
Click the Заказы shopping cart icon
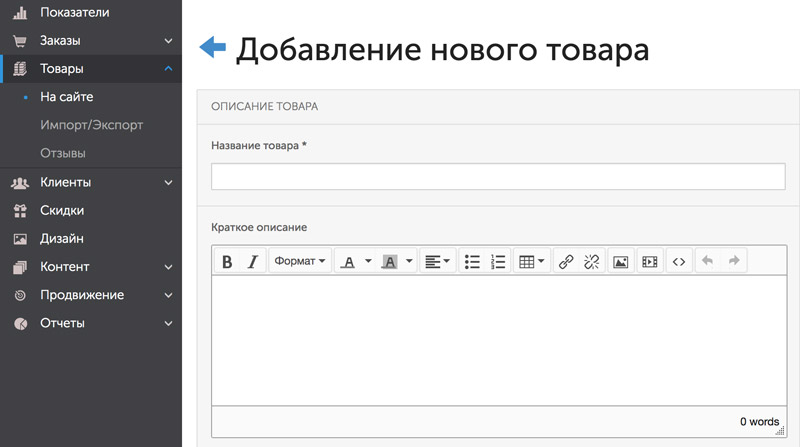coord(20,41)
